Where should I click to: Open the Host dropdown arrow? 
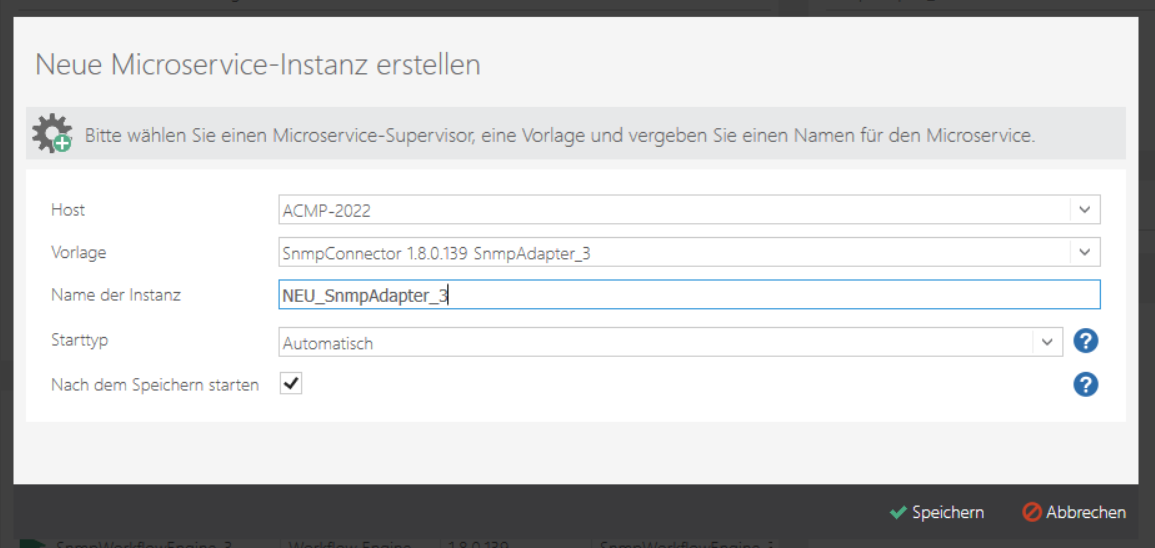point(1084,210)
